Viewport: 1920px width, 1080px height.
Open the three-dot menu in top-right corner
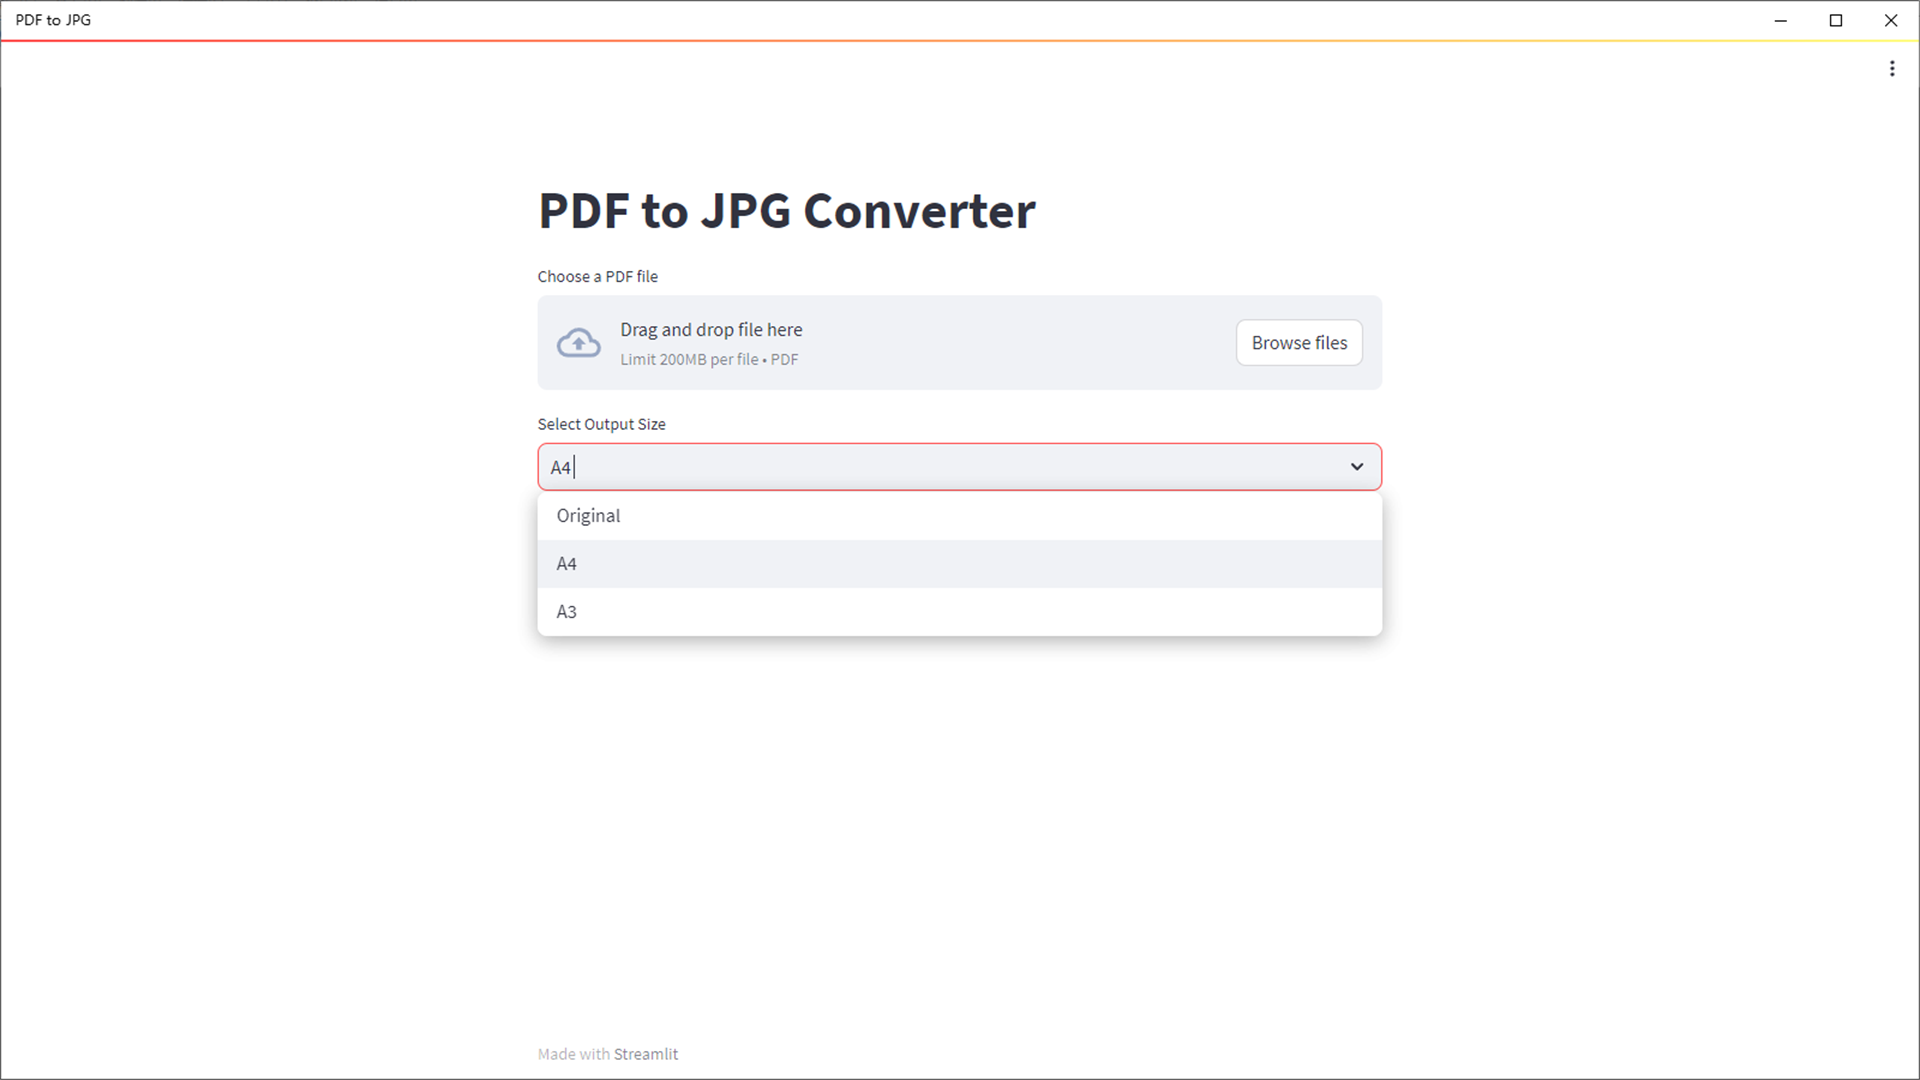[1892, 68]
